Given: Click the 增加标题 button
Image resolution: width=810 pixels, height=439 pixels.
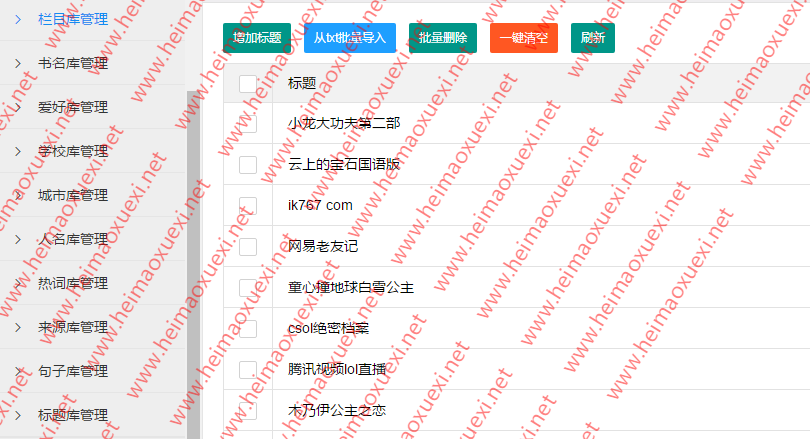Looking at the screenshot, I should coord(257,38).
